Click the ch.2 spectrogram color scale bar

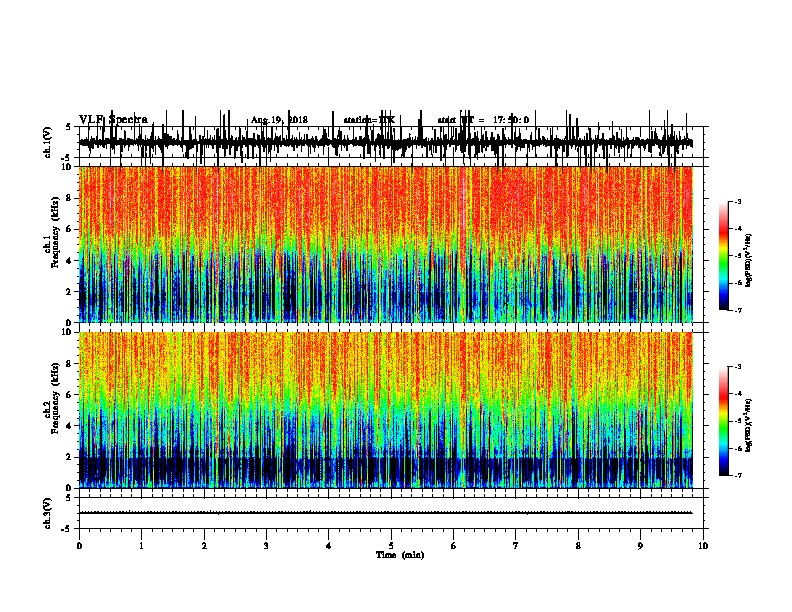(724, 421)
